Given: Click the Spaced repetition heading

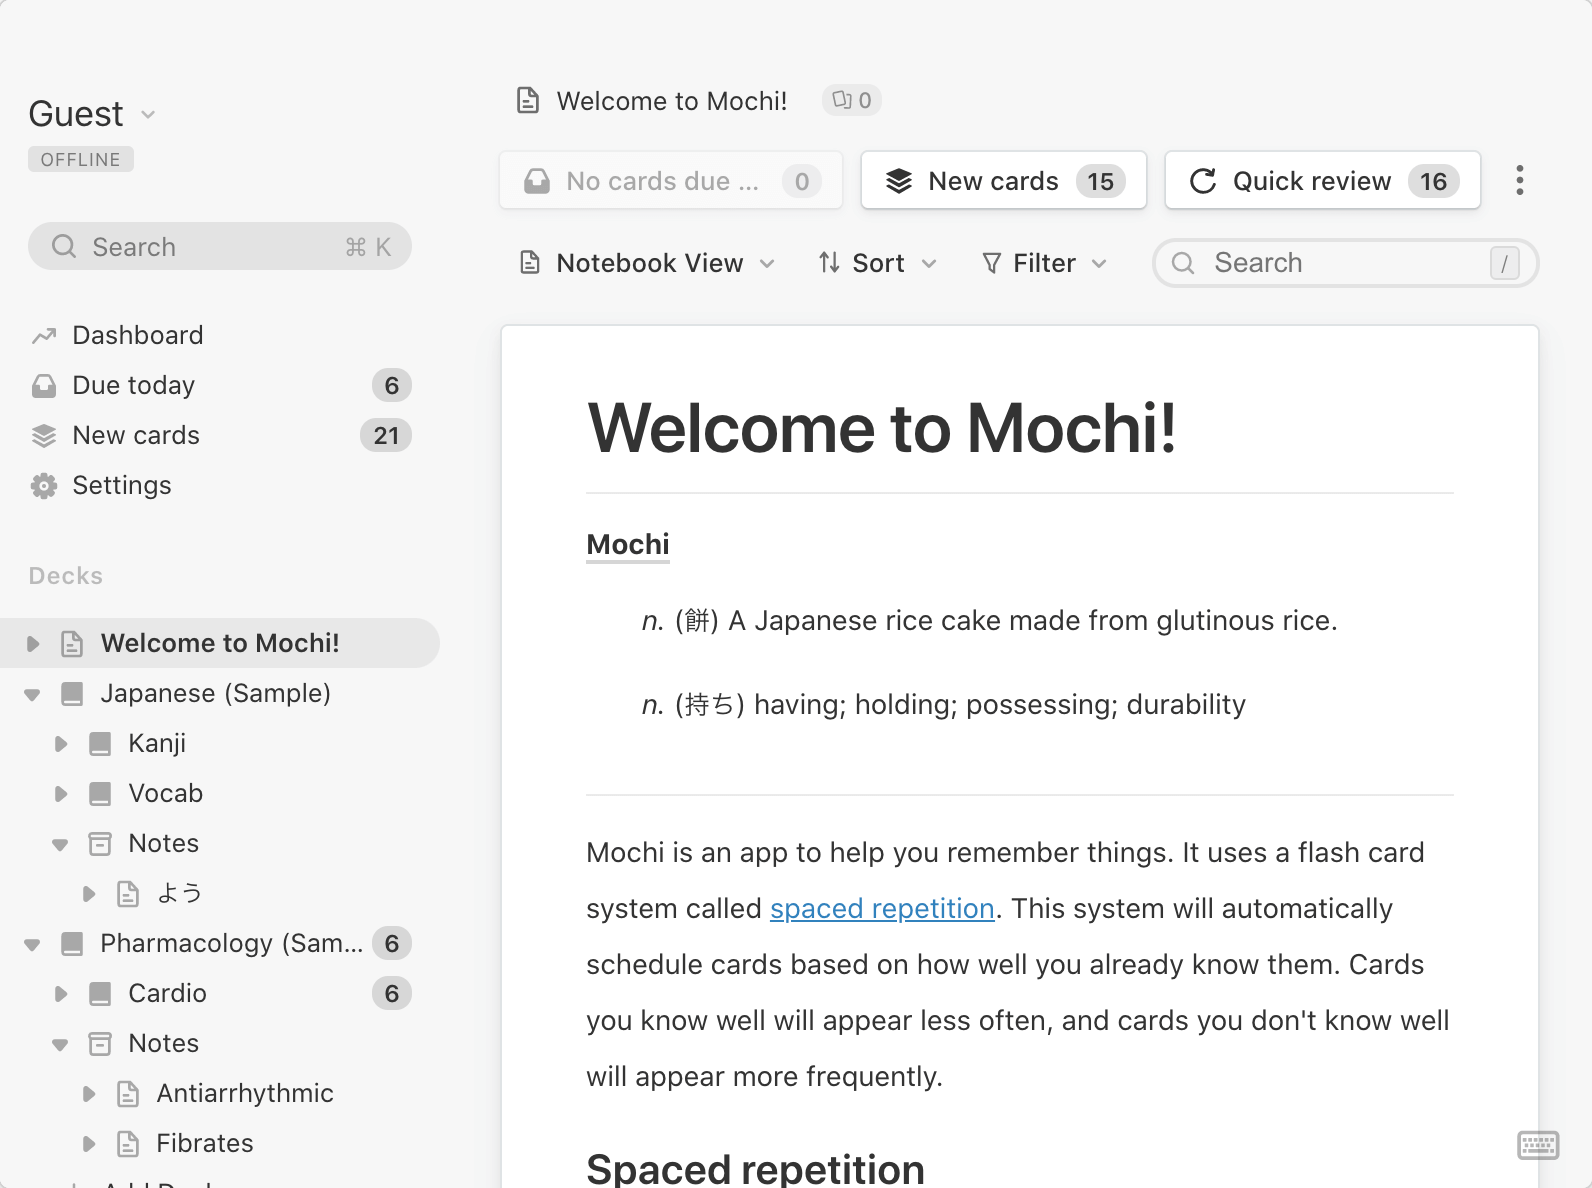Looking at the screenshot, I should coord(755,1168).
